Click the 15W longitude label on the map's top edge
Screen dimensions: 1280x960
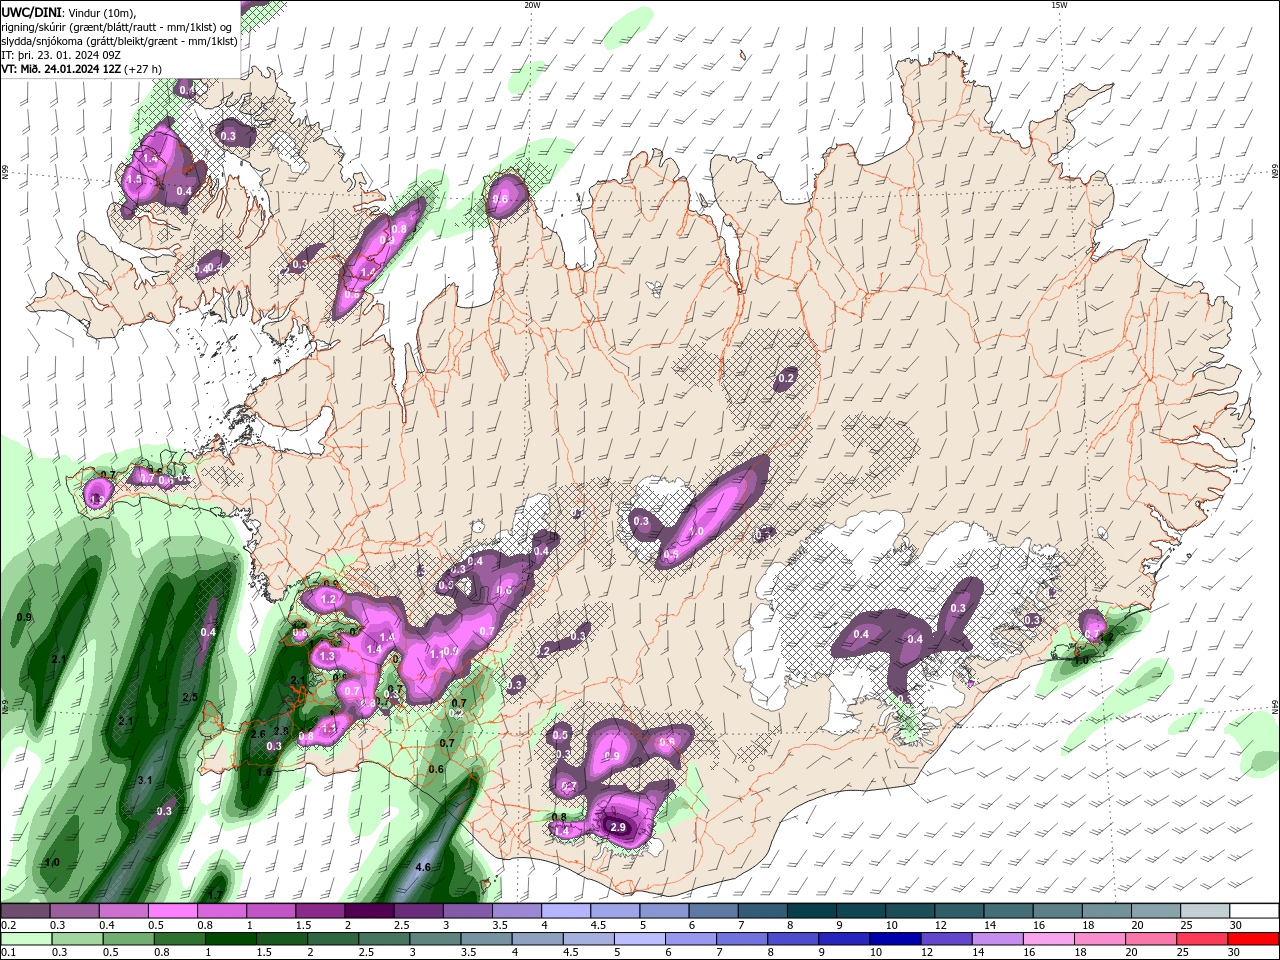click(x=1058, y=5)
